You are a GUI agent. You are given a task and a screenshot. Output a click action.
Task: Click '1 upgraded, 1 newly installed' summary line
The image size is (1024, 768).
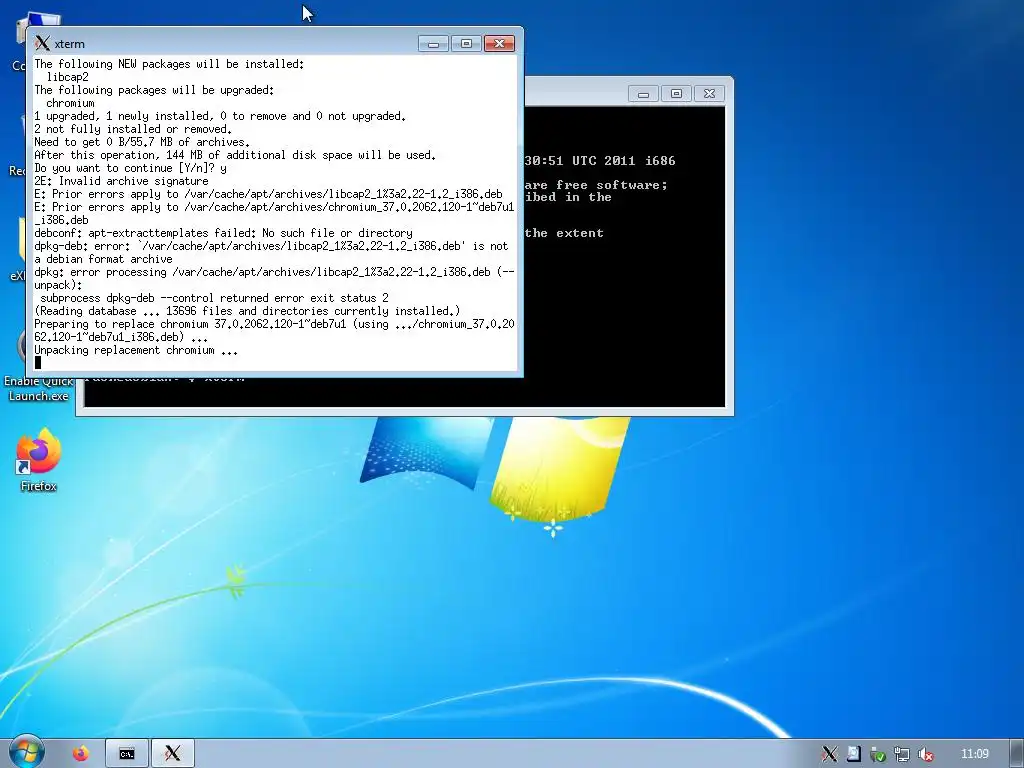coord(220,116)
